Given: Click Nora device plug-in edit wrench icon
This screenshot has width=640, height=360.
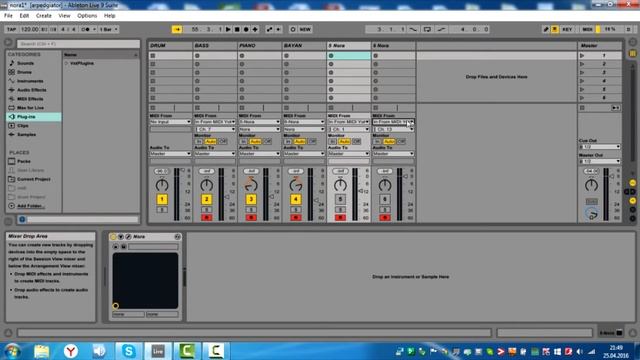Looking at the screenshot, I should 128,237.
